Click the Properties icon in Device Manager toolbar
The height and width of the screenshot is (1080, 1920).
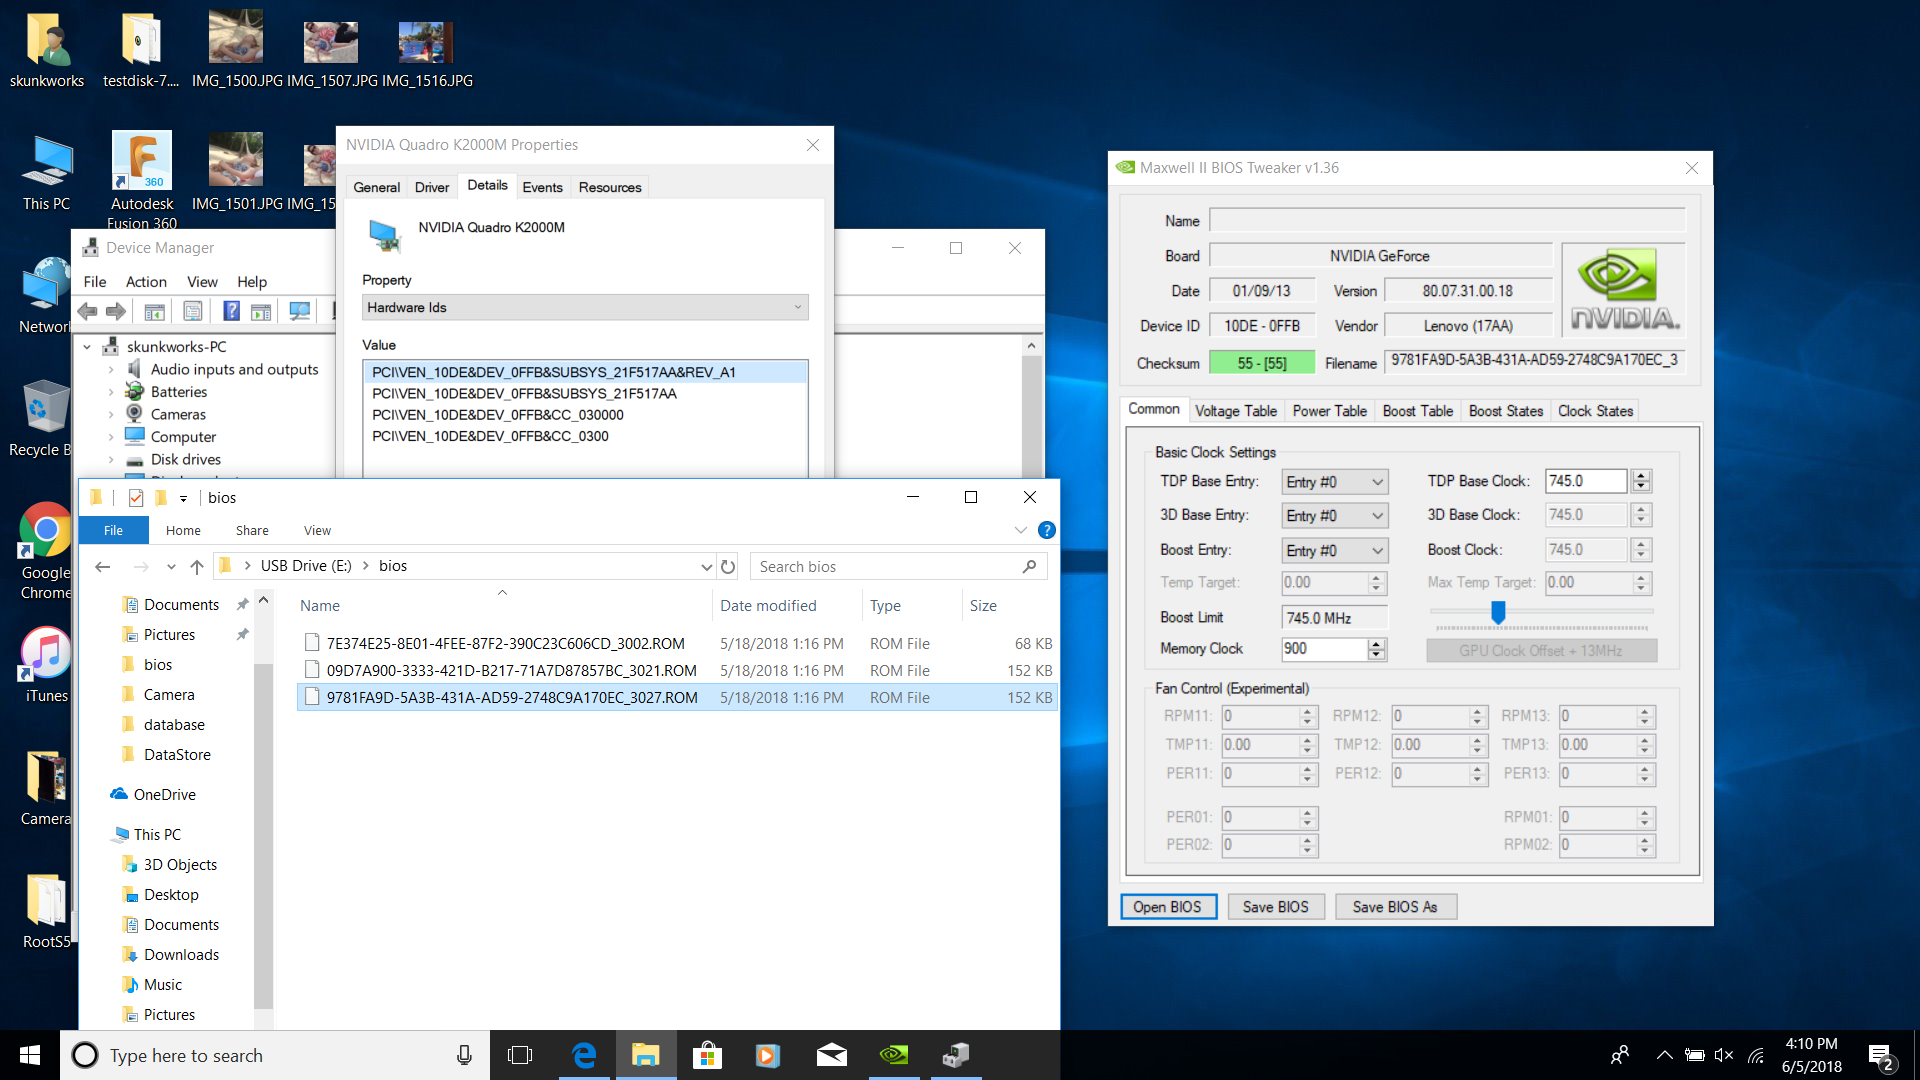192,312
